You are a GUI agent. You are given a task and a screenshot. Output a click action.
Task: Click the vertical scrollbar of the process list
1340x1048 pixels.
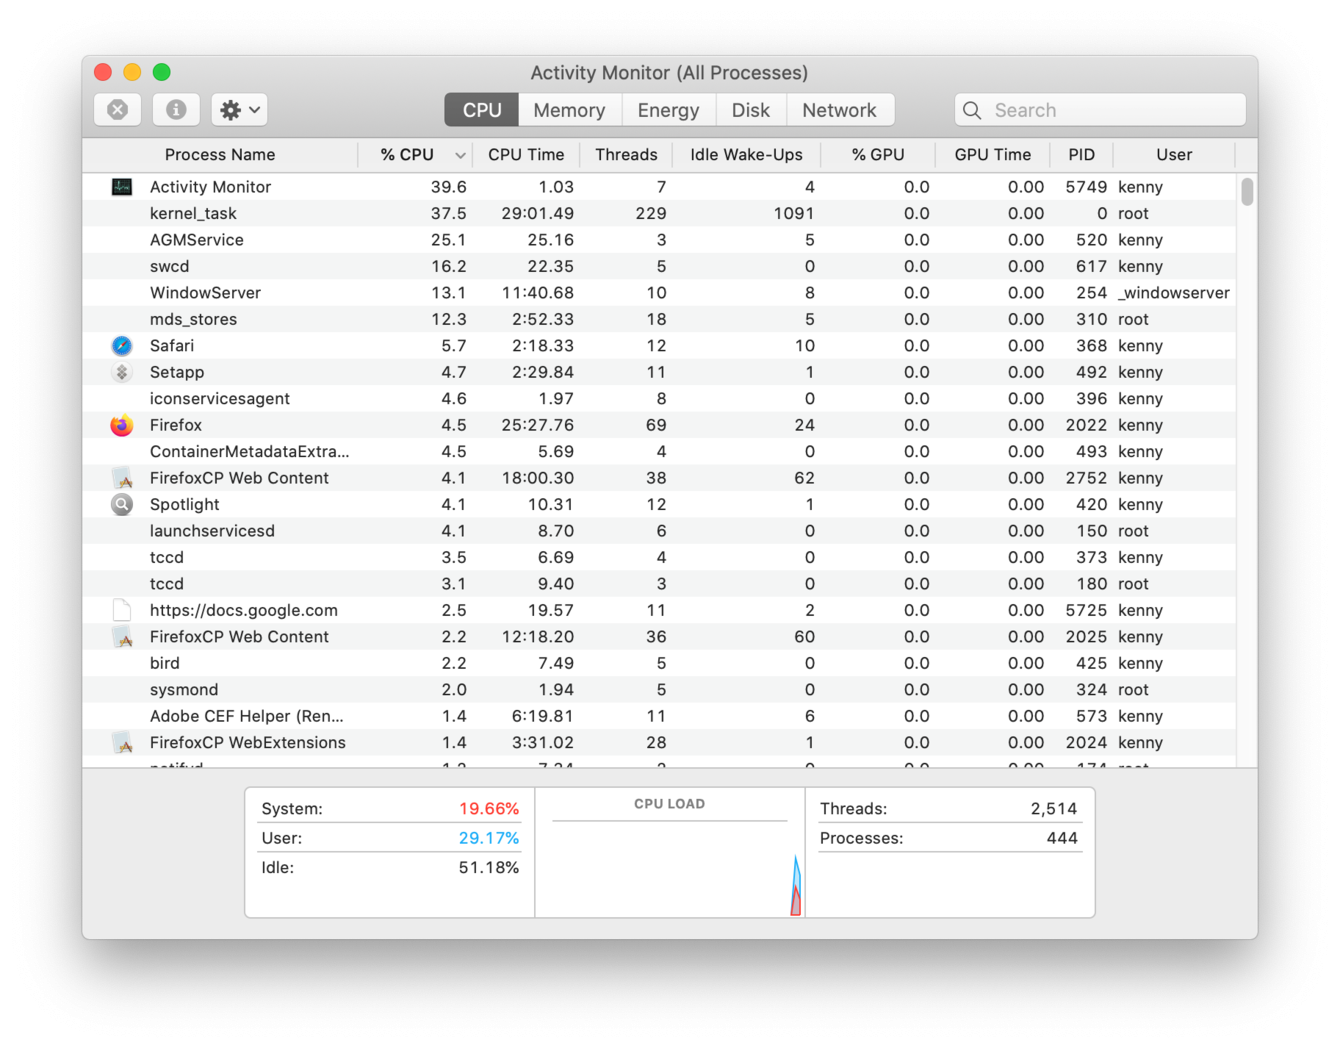1247,191
